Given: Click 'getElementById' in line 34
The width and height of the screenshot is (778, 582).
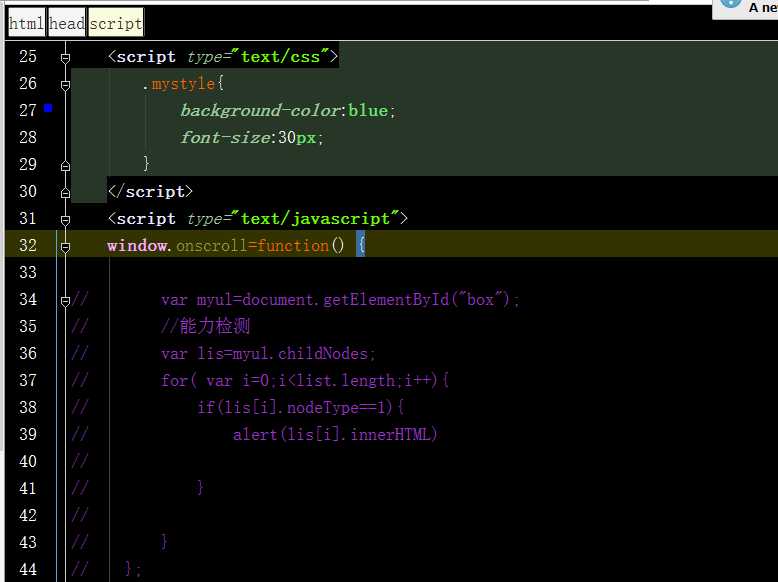Looking at the screenshot, I should pyautogui.click(x=386, y=300).
